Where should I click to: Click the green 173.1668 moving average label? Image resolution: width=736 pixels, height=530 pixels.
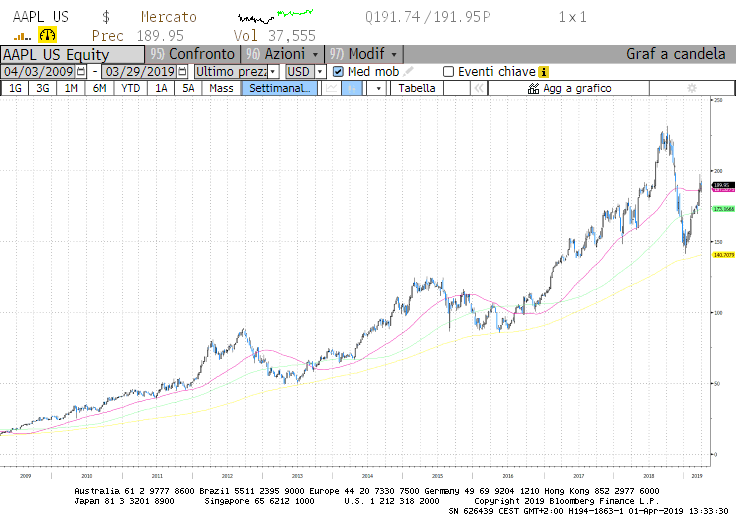pyautogui.click(x=723, y=209)
